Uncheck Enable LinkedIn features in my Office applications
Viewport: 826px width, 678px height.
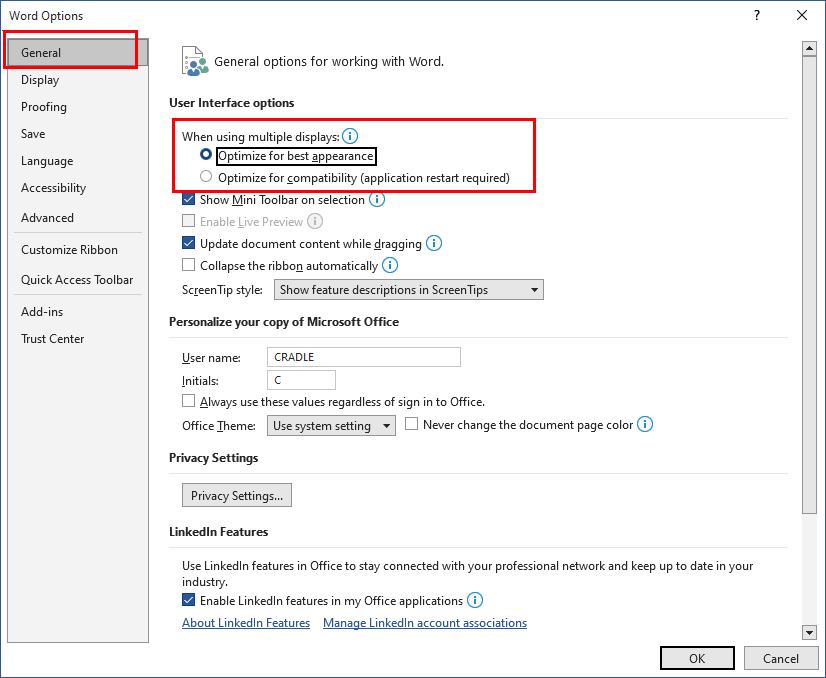[189, 600]
